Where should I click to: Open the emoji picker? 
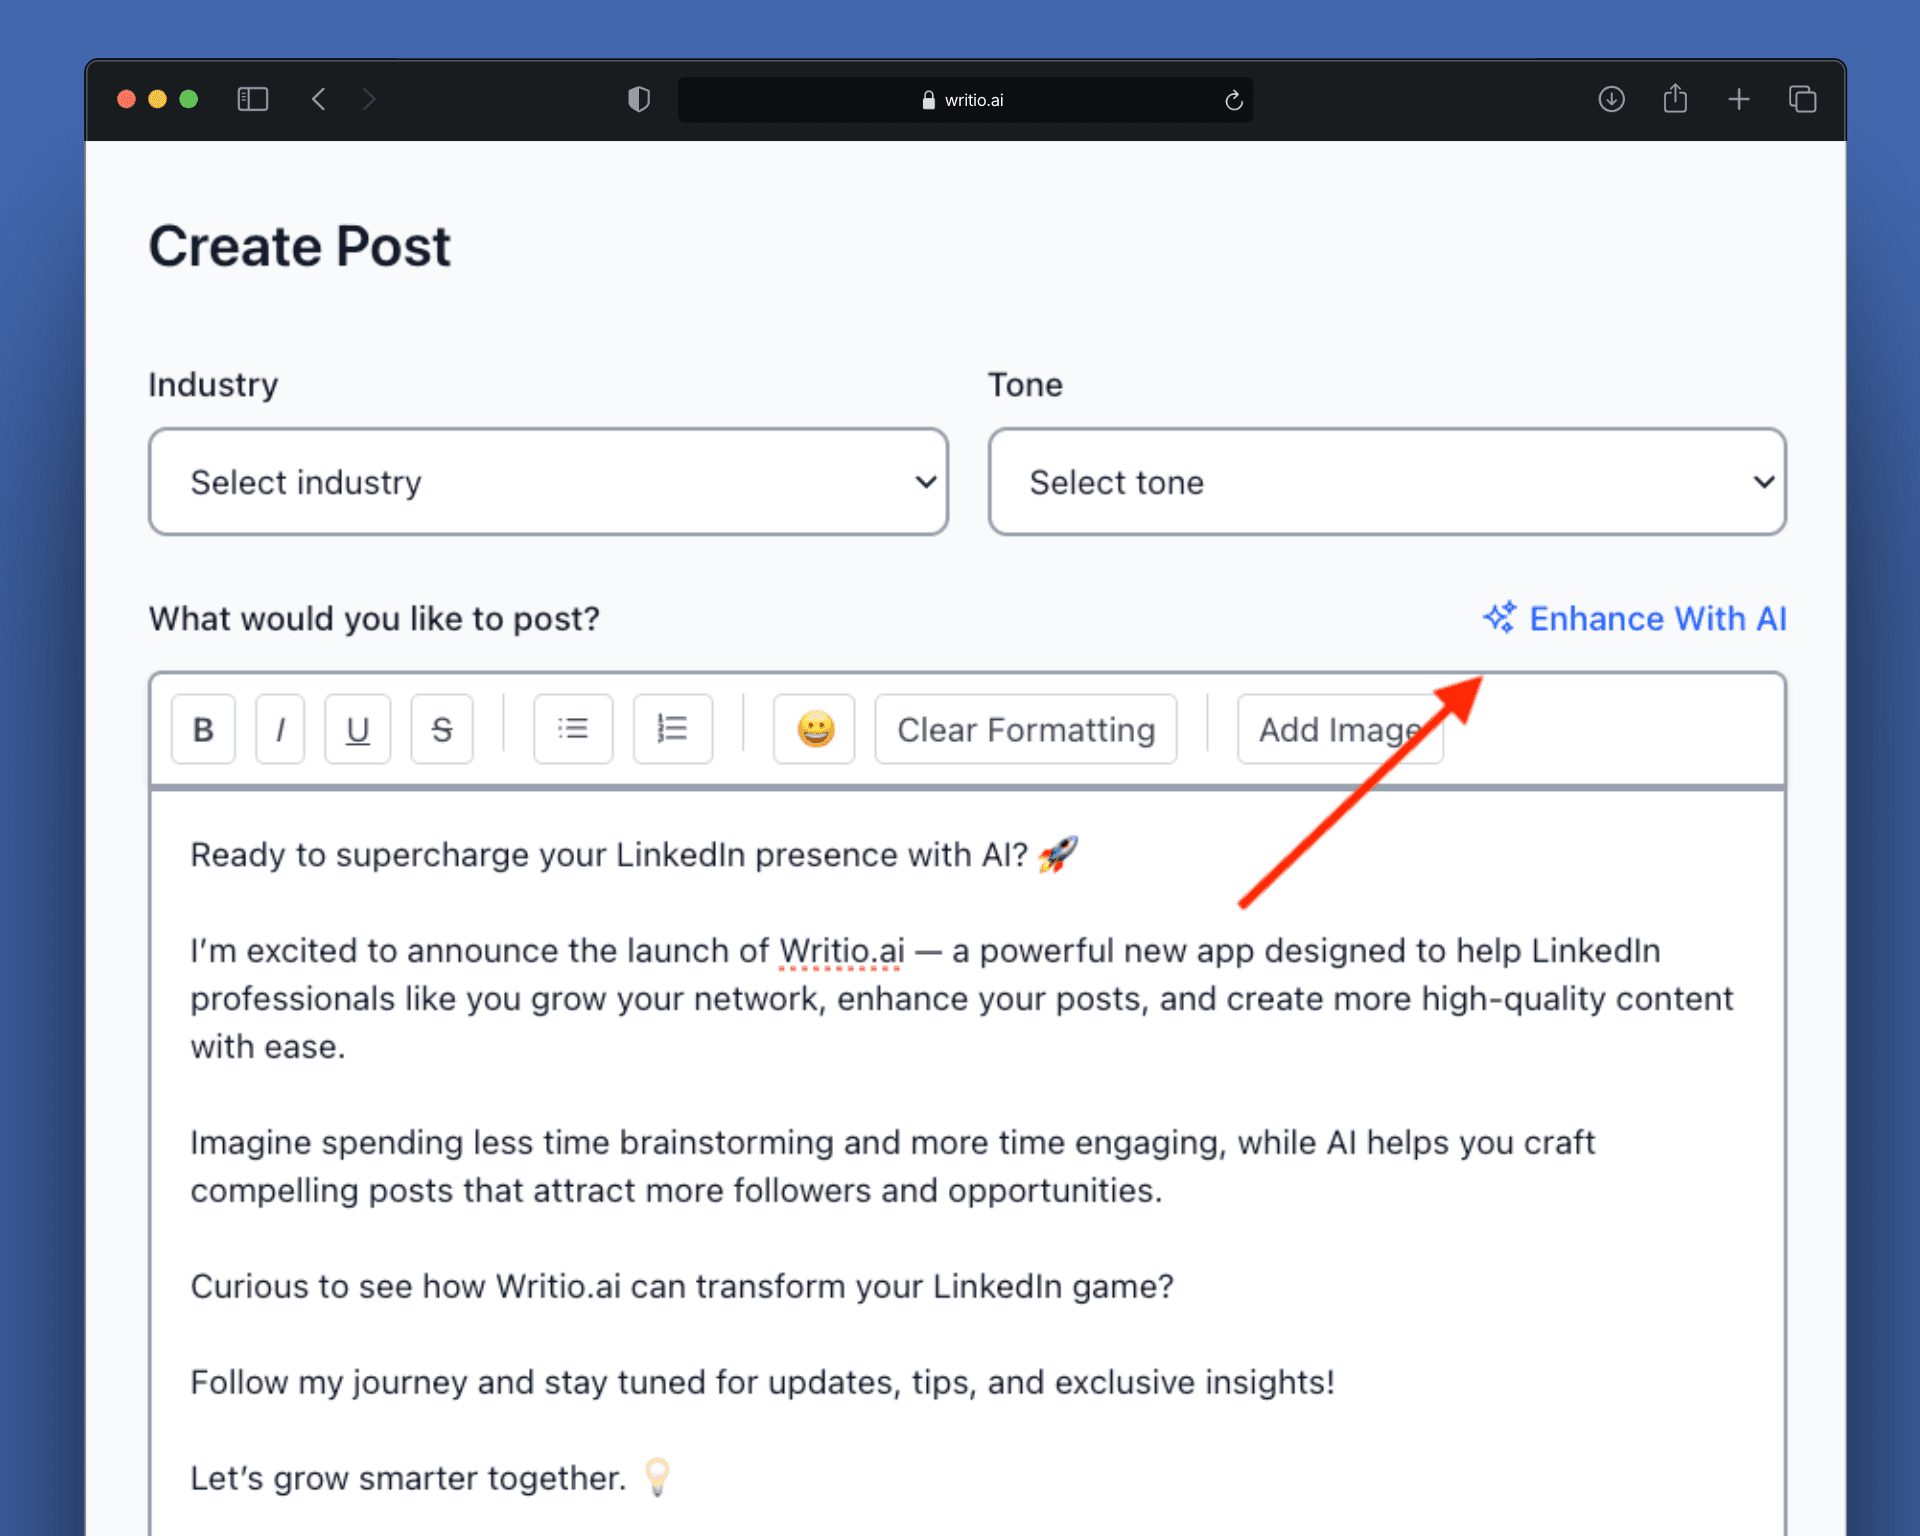pos(814,729)
